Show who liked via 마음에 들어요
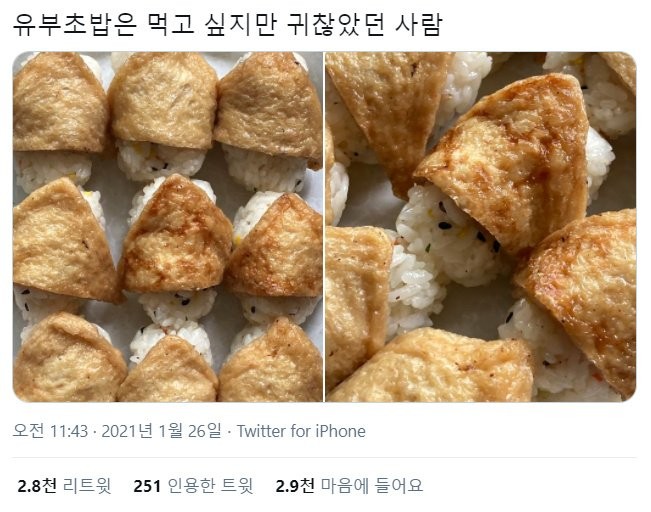 tap(372, 485)
